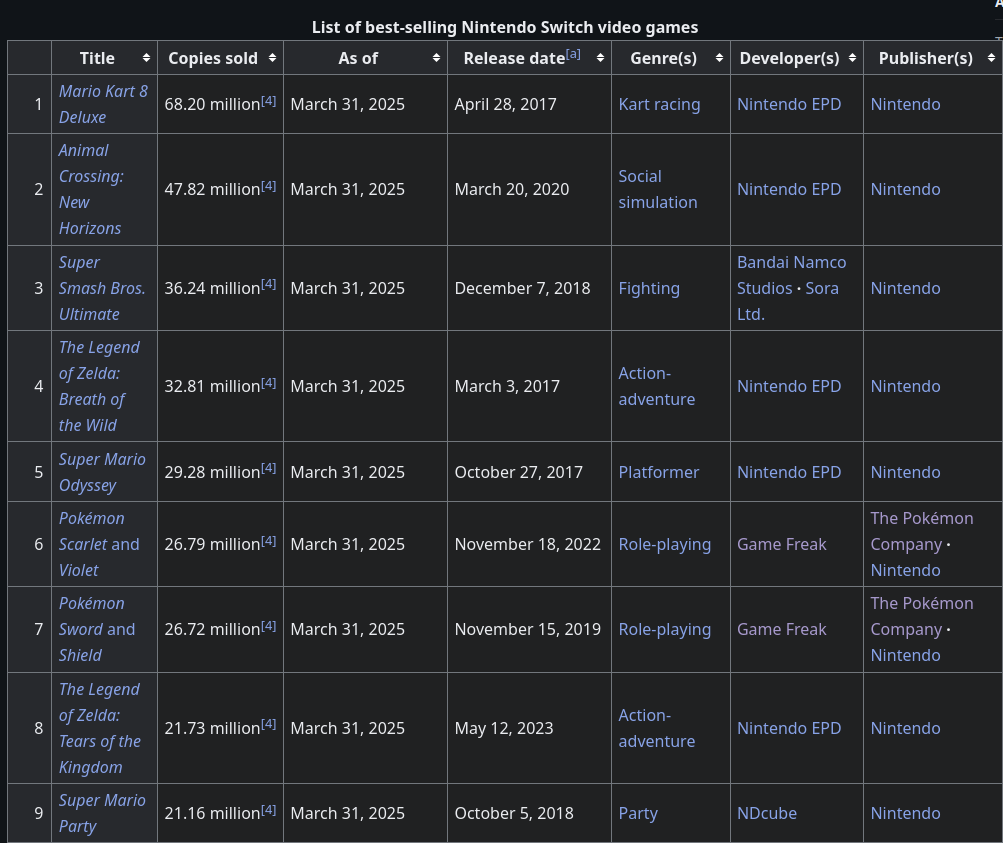Click the Platformer genre link
The width and height of the screenshot is (1003, 843).
pos(658,472)
